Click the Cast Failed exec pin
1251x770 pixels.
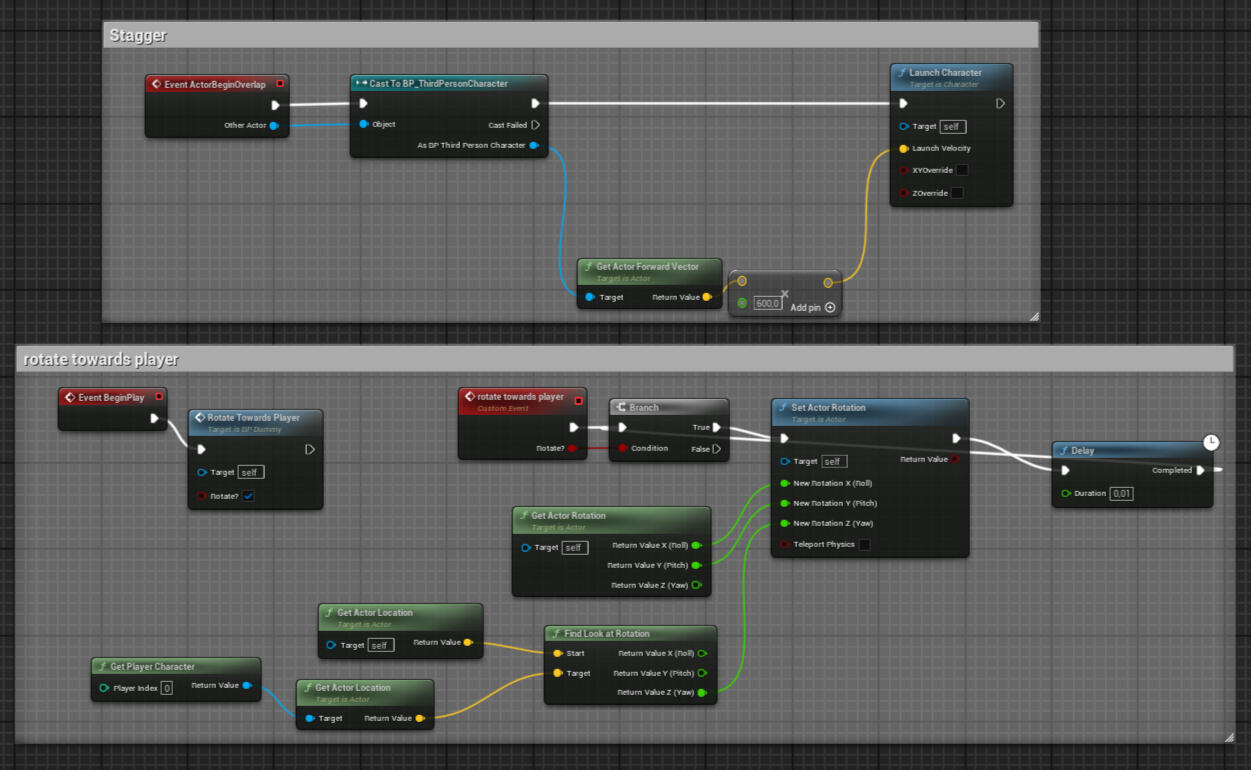coord(536,125)
